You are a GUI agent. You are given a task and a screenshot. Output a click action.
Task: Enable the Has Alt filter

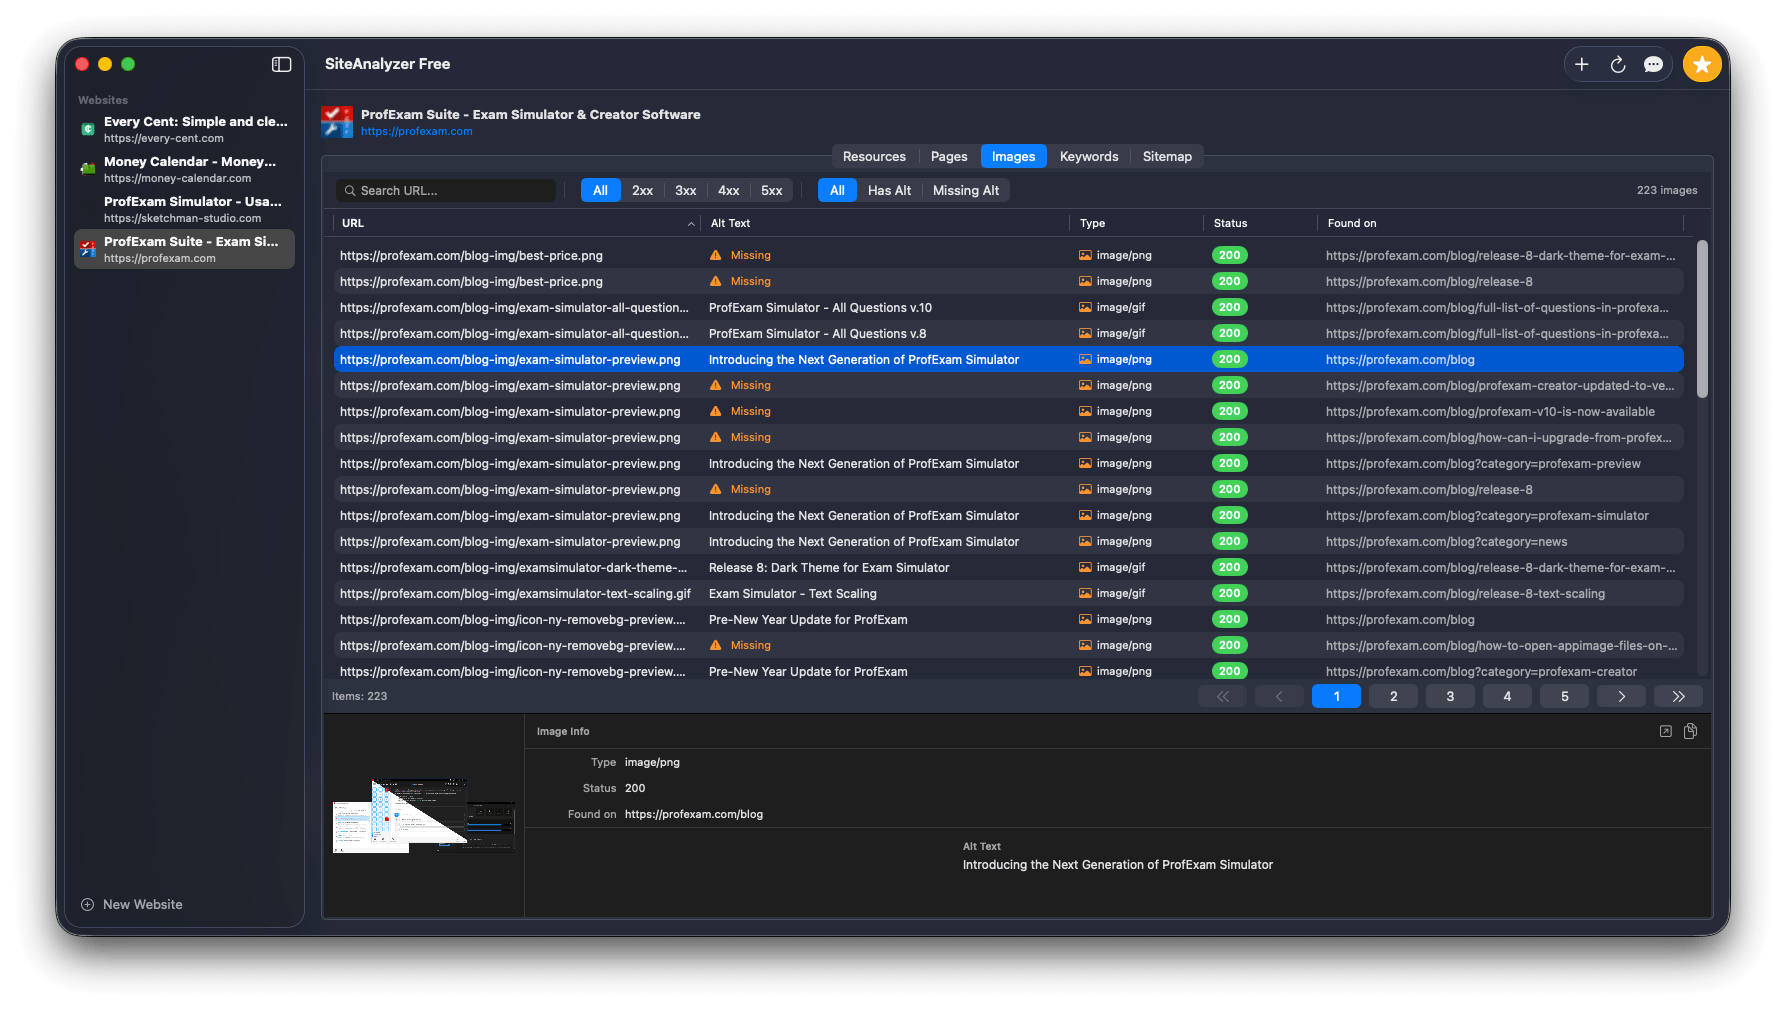(888, 190)
